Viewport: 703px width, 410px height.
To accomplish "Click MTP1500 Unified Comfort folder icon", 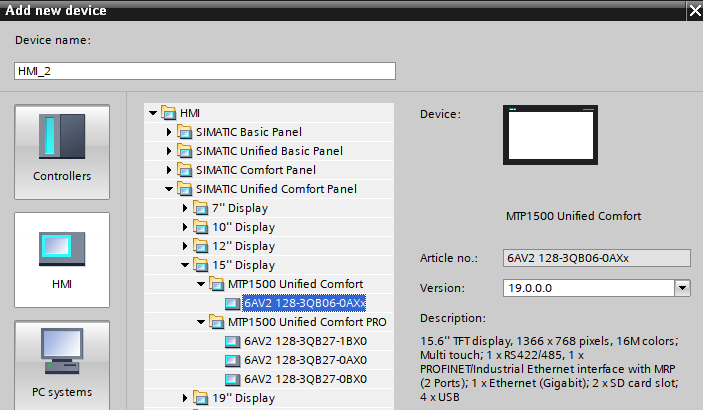I will [217, 284].
